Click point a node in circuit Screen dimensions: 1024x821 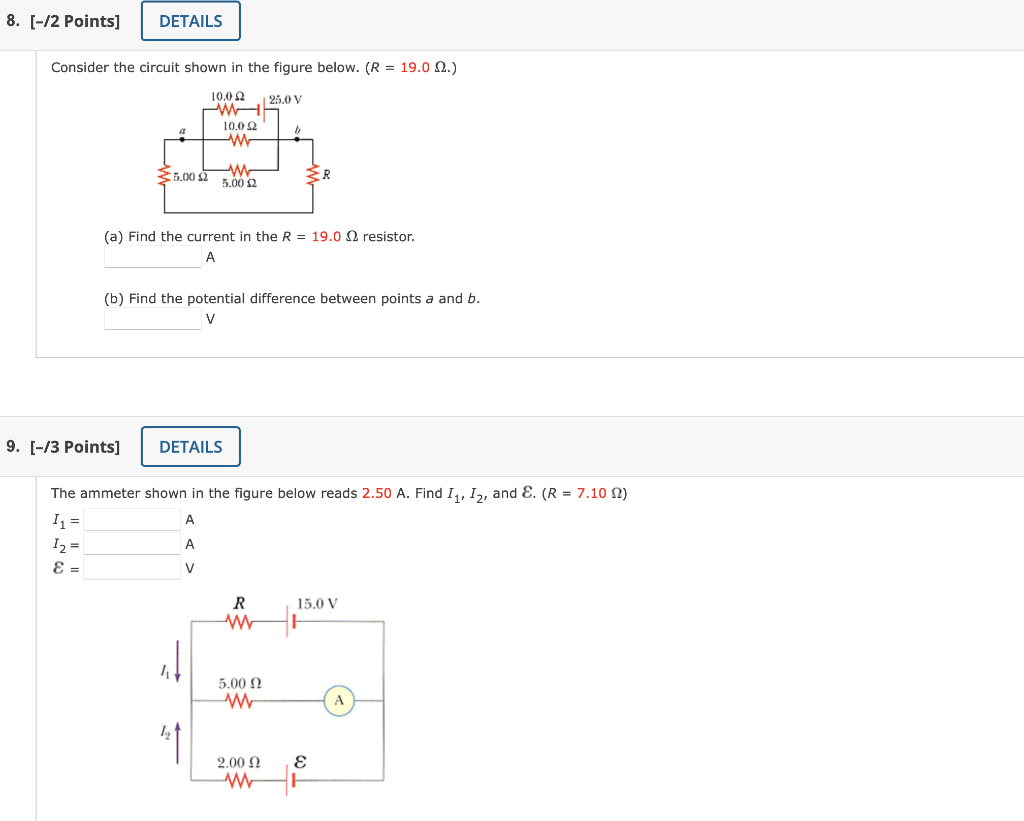tap(182, 139)
